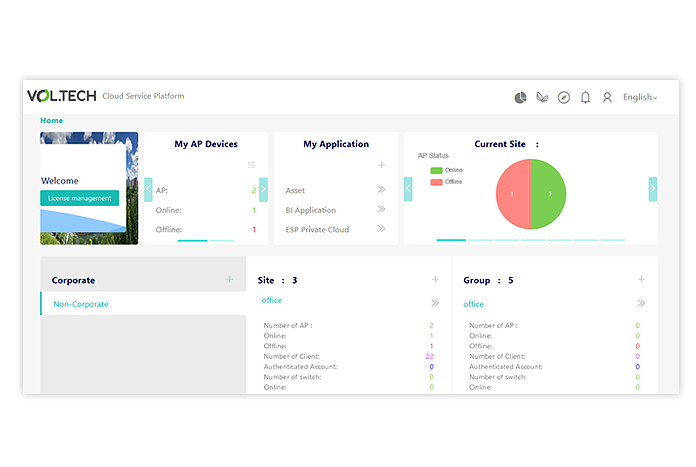Click the red Offline pie slice
This screenshot has height=467, width=696.
[513, 194]
